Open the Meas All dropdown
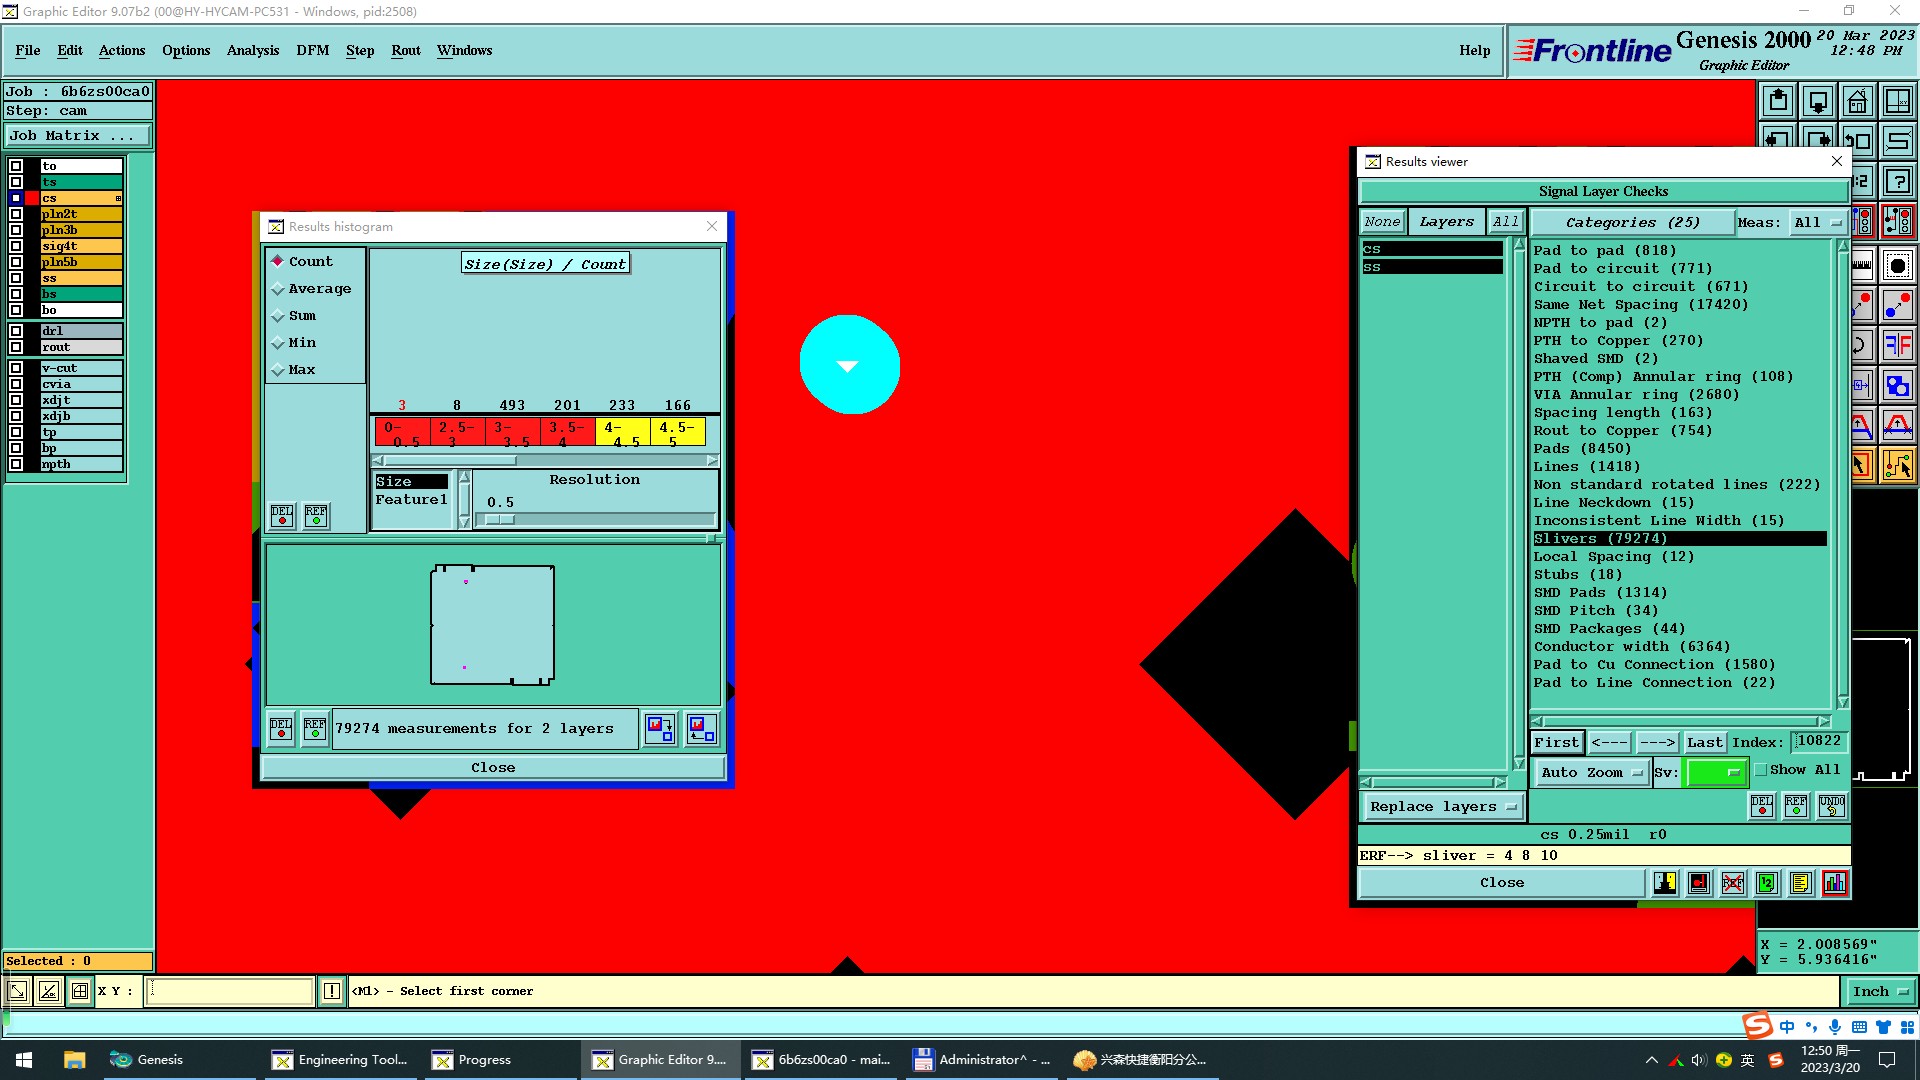Image resolution: width=1920 pixels, height=1080 pixels. tap(1817, 223)
